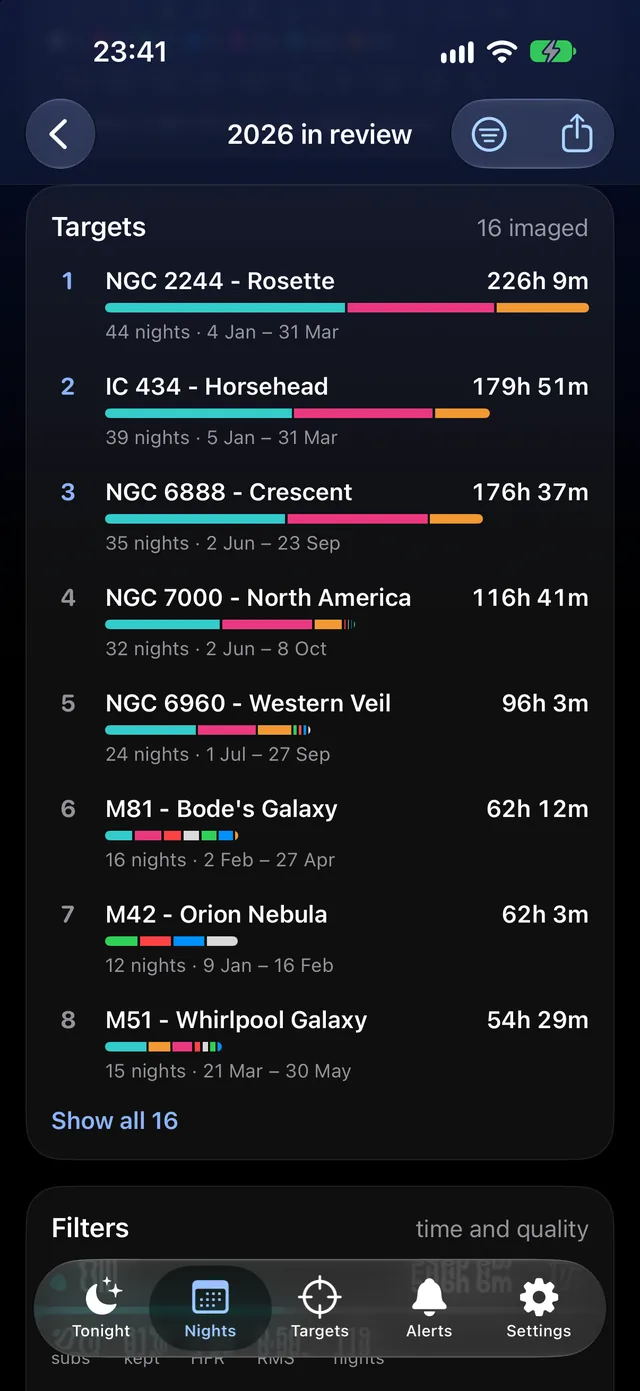Open the Targets crosshair tab
Viewport: 640px width, 1391px height.
pyautogui.click(x=320, y=1310)
